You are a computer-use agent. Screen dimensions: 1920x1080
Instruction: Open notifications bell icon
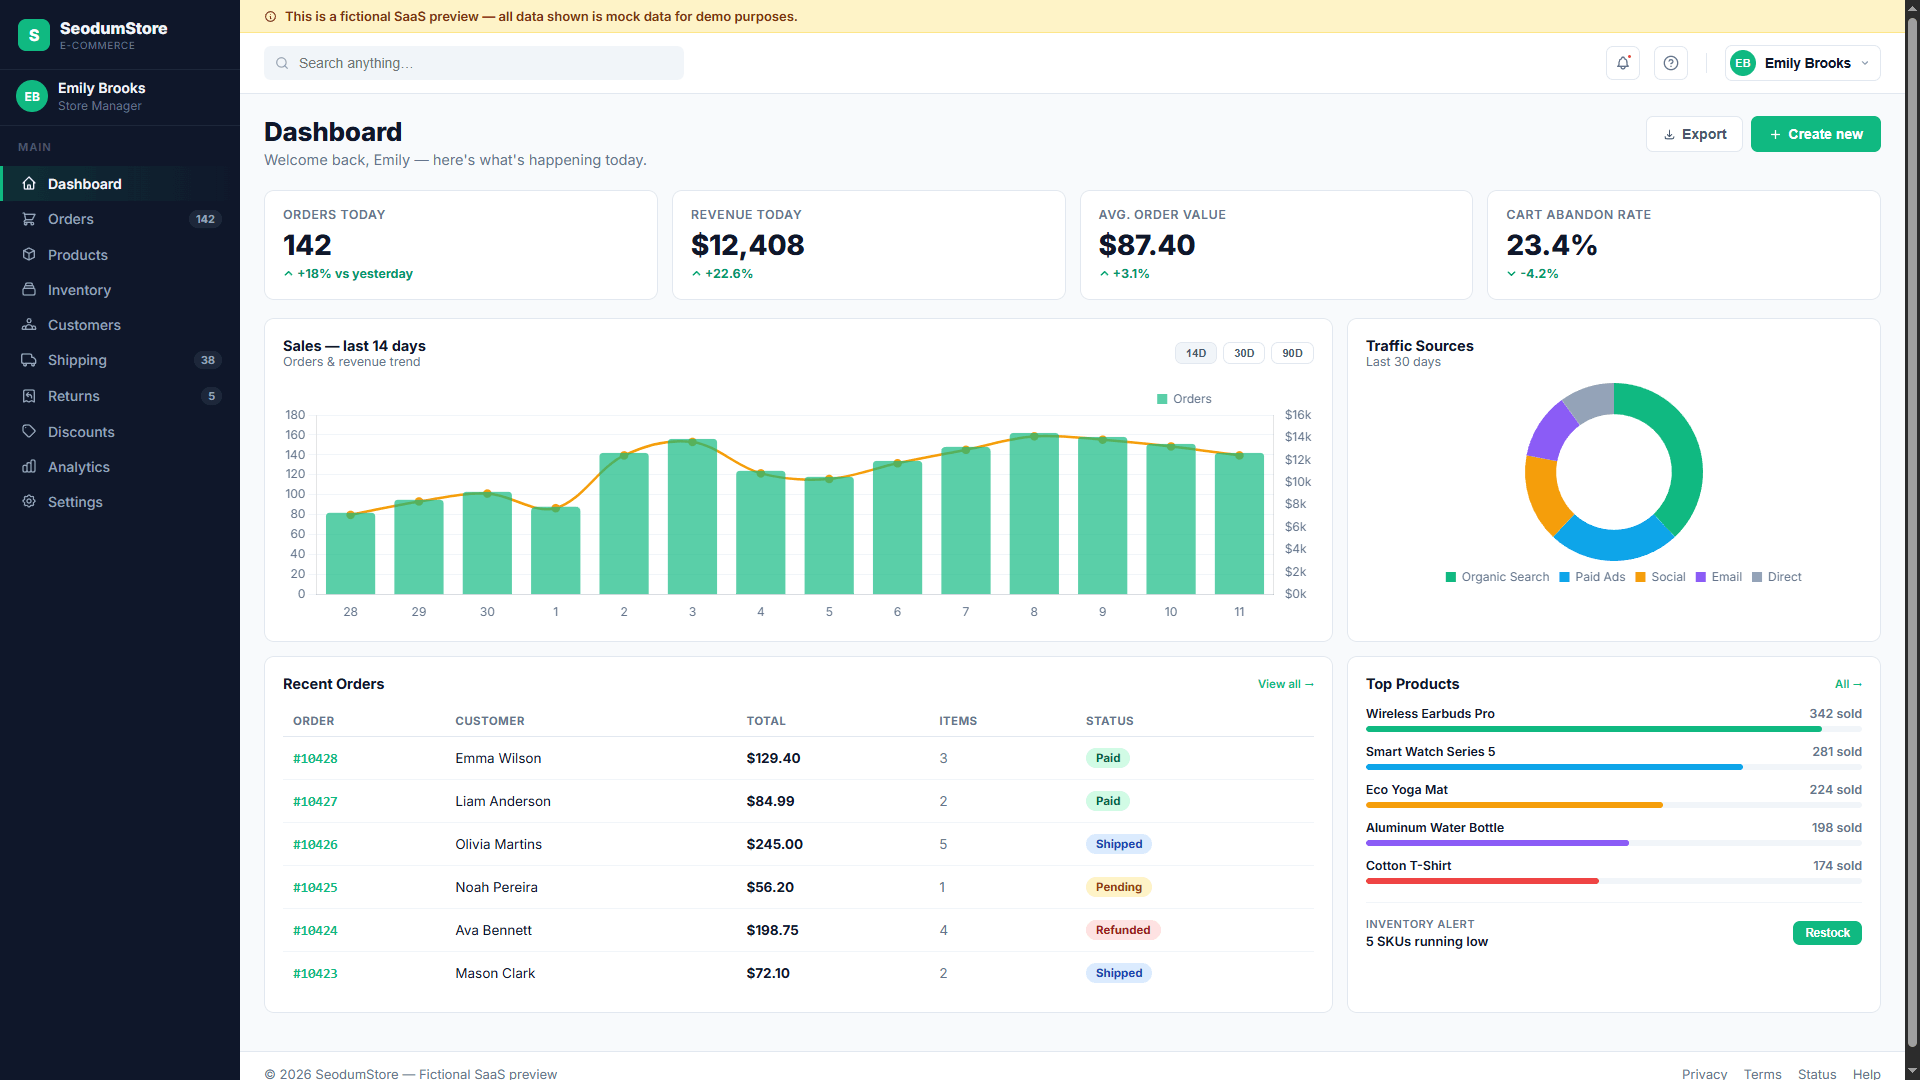coord(1622,63)
